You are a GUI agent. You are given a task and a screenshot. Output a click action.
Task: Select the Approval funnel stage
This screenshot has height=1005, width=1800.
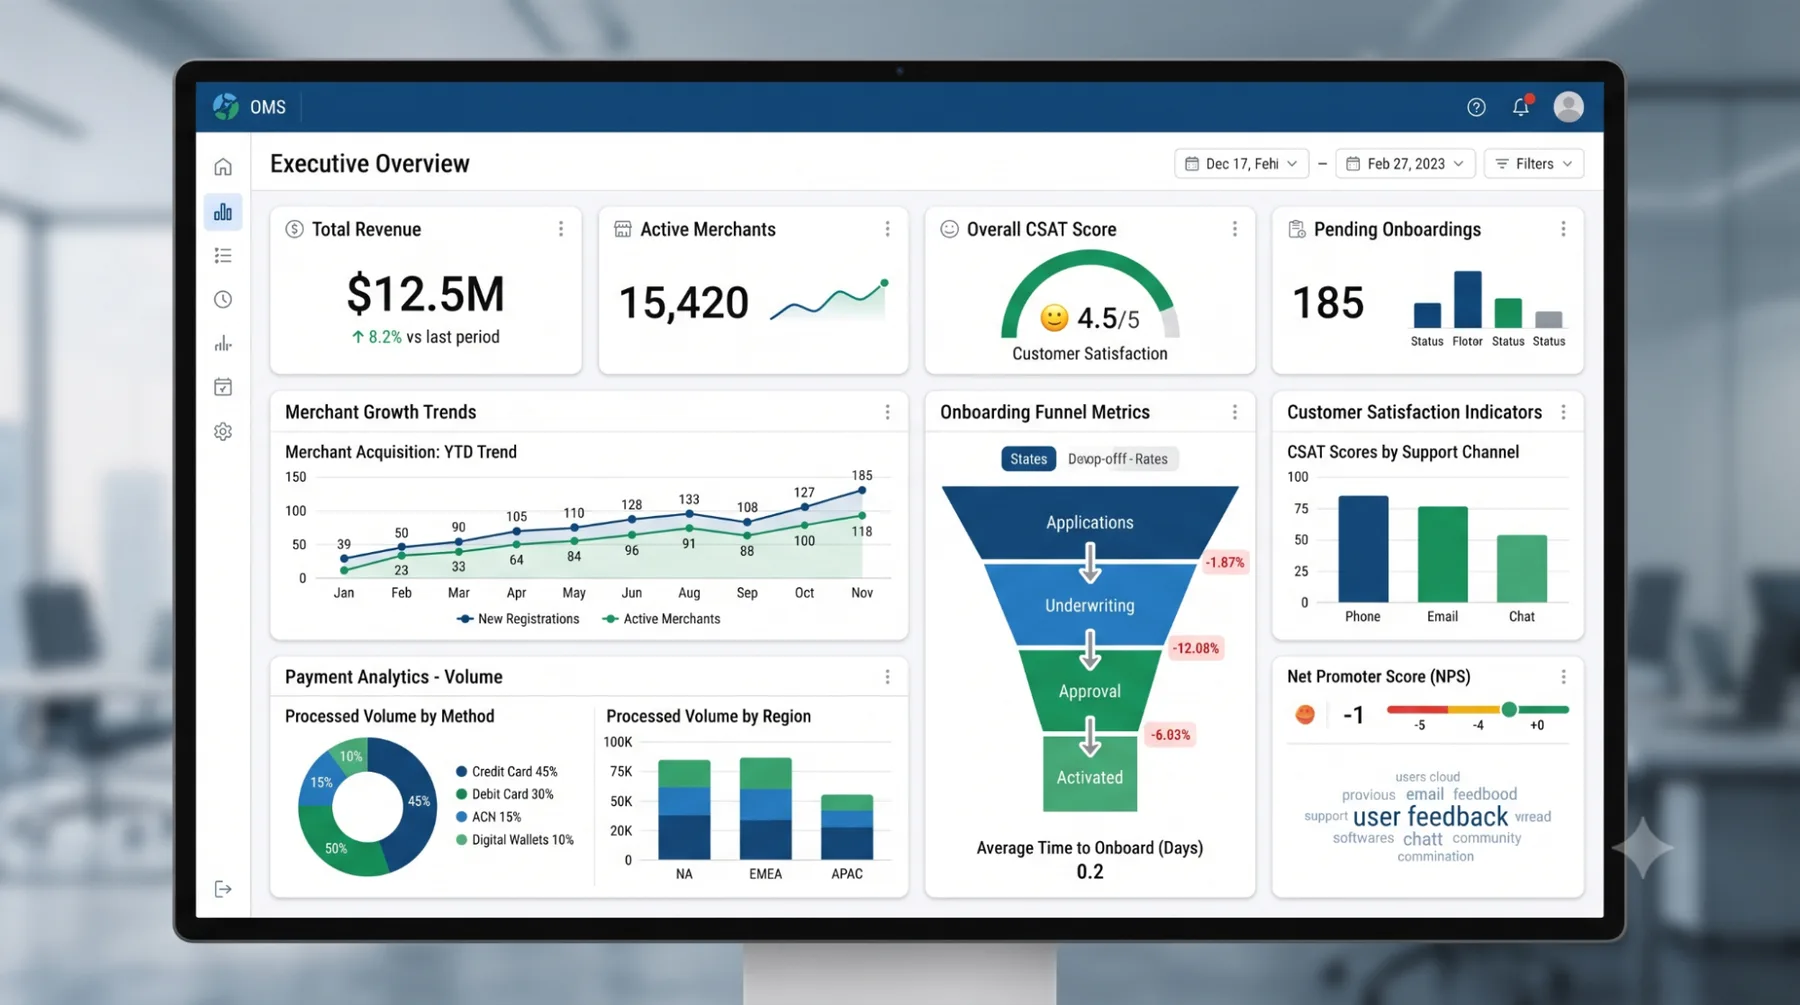point(1090,691)
